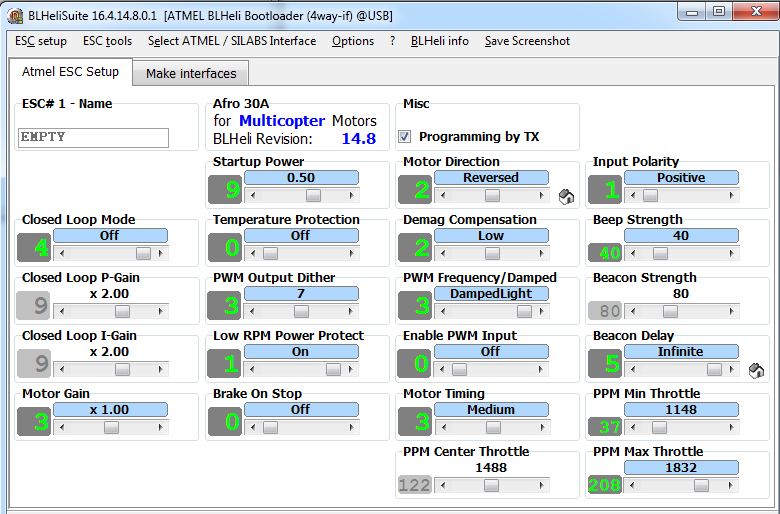Viewport: 780px width, 514px height.
Task: Click Demag Compensation right arrow
Action: (542, 254)
